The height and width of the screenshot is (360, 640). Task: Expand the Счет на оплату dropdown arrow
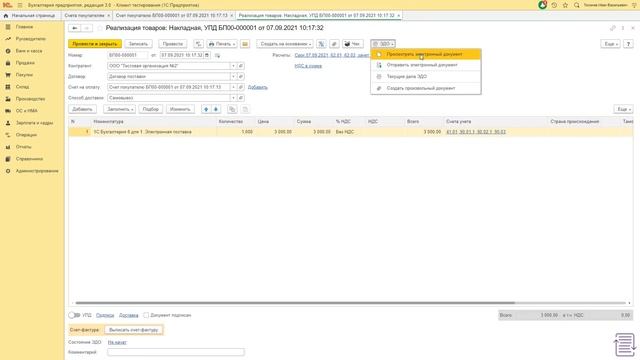(x=233, y=87)
